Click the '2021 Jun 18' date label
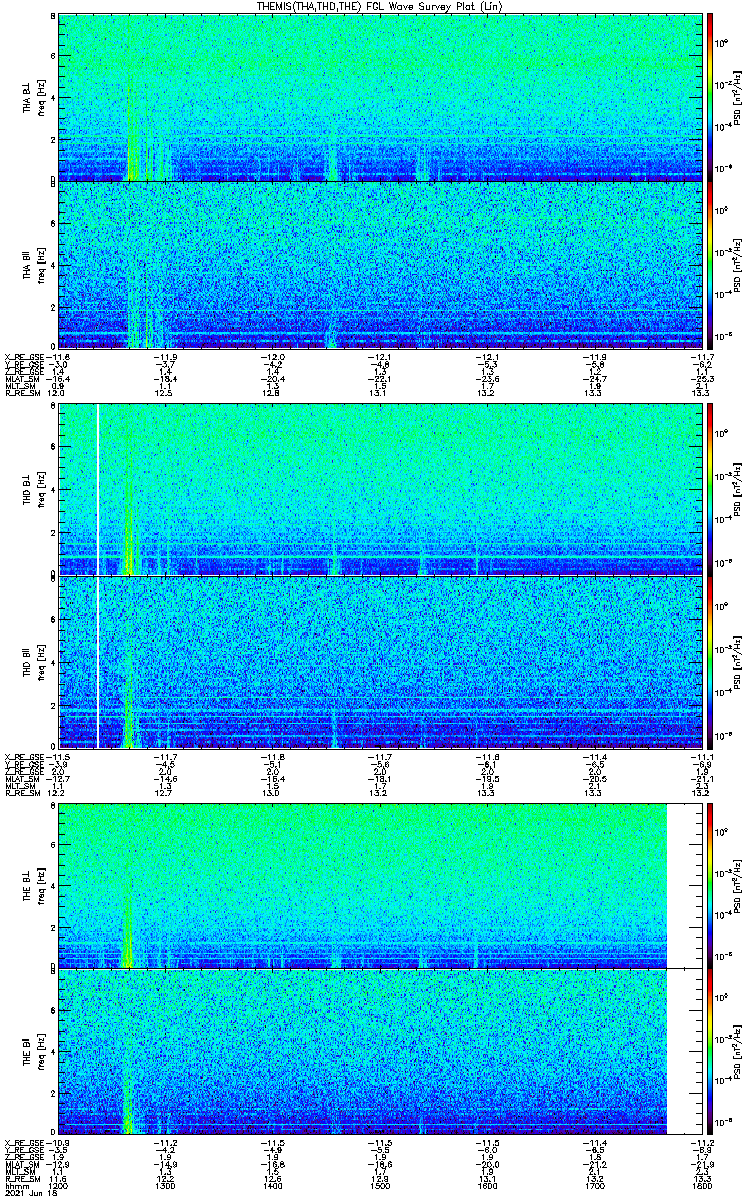 point(29,1194)
